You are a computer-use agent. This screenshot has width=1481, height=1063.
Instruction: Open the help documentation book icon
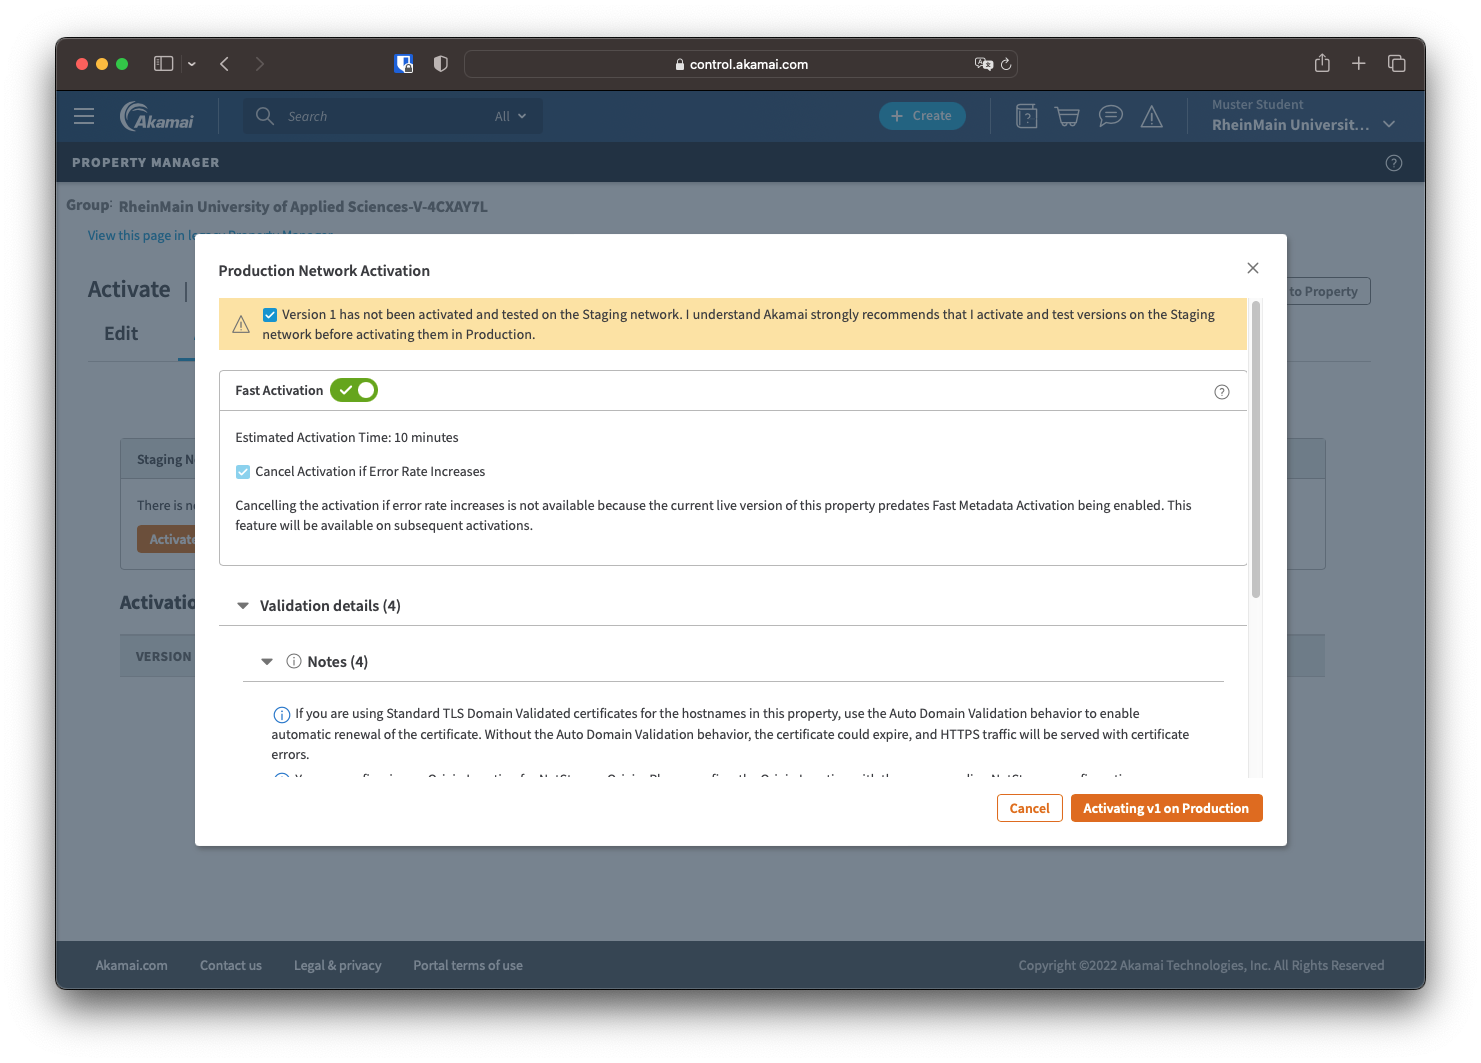[x=1026, y=116]
